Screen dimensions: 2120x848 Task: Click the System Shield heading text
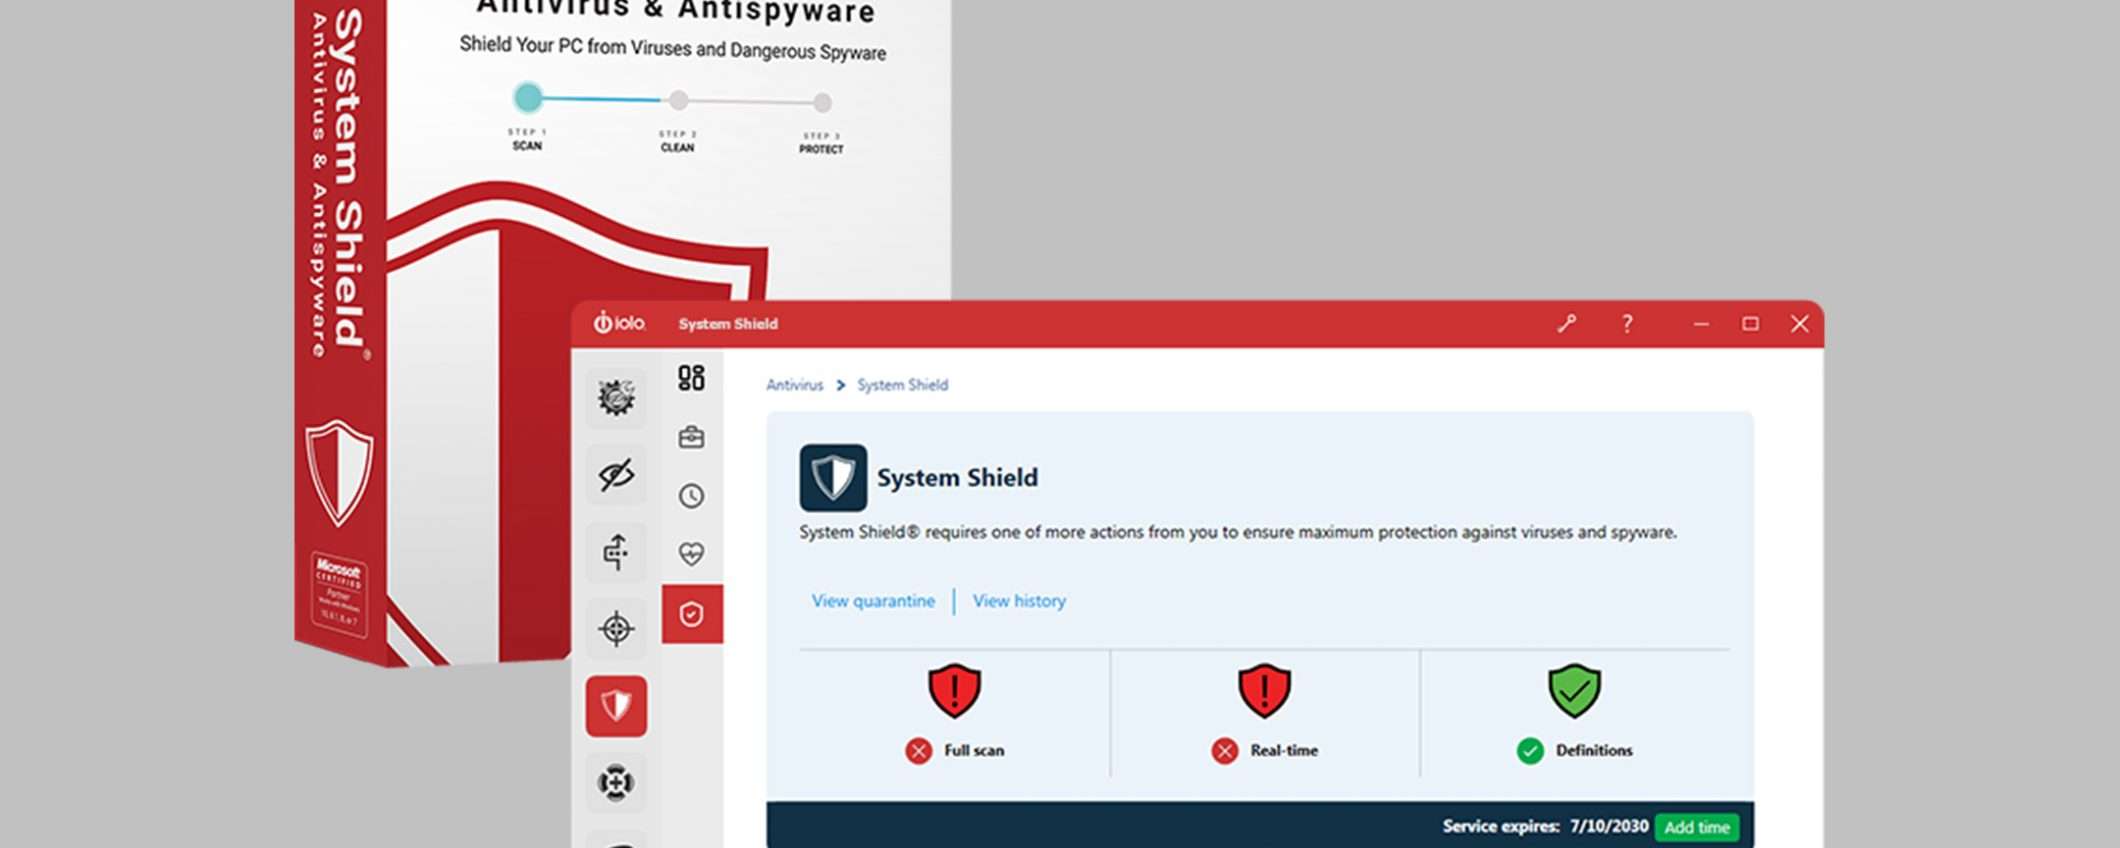click(x=957, y=478)
